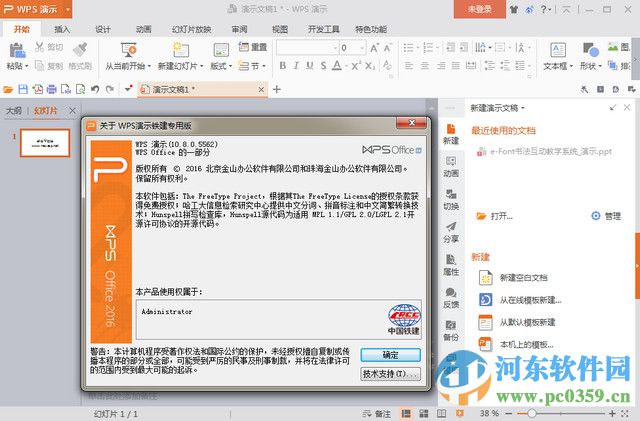This screenshot has width=640, height=421.
Task: Expand the WPS 演示 application menu arrow
Action: click(68, 9)
